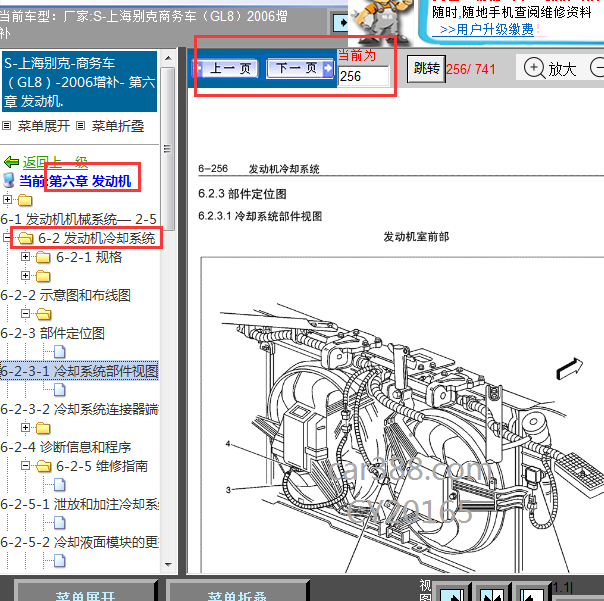Image resolution: width=604 pixels, height=601 pixels.
Task: Collapse the 6-2 发动机冷却系统 tree node
Action: pyautogui.click(x=6, y=238)
